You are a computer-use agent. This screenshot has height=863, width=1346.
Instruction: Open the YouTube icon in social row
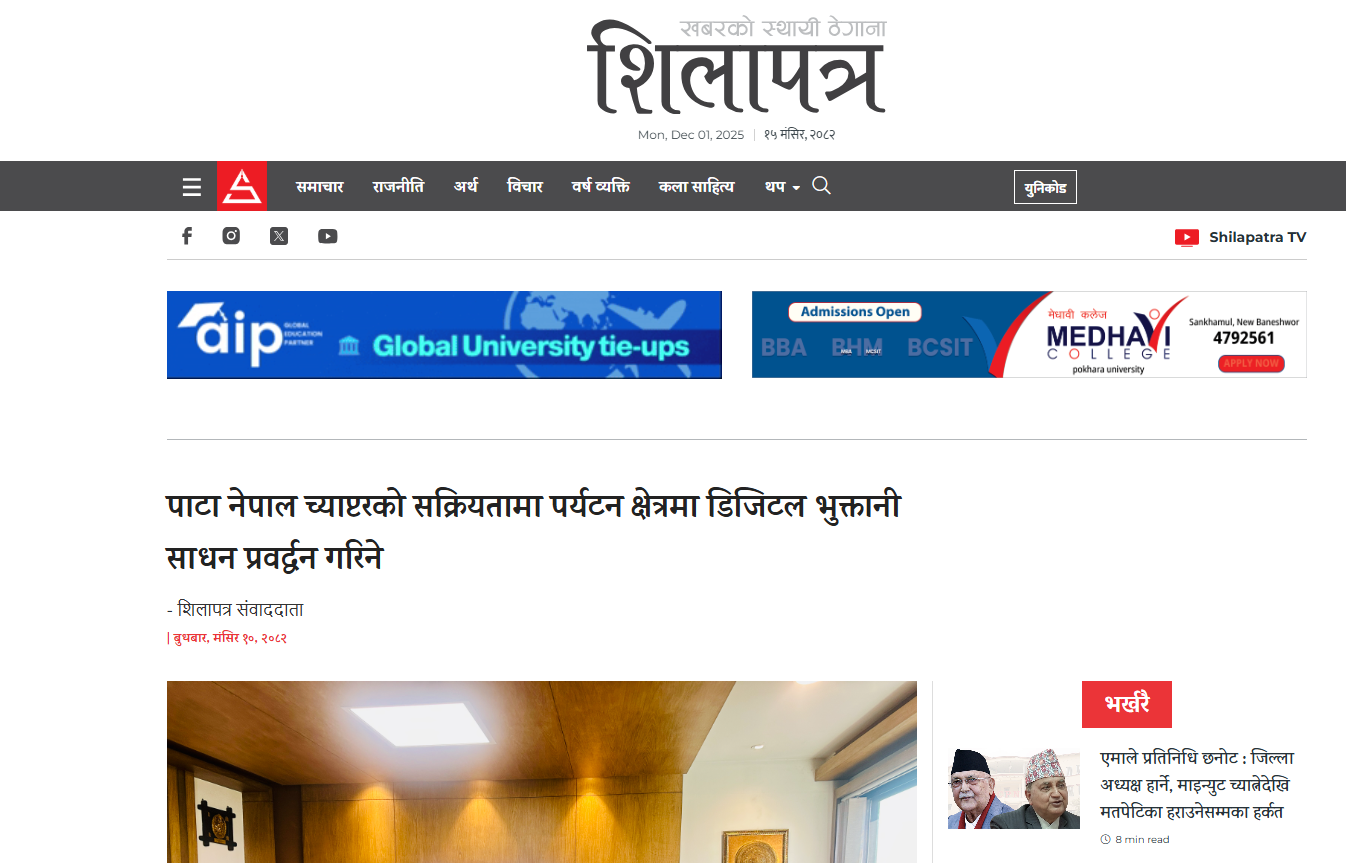point(328,236)
